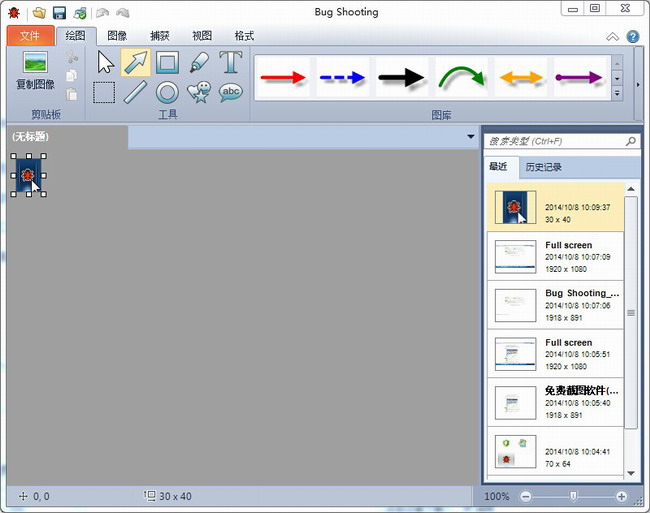Image resolution: width=650 pixels, height=513 pixels.
Task: Choose the rectangle shape tool
Action: (167, 63)
